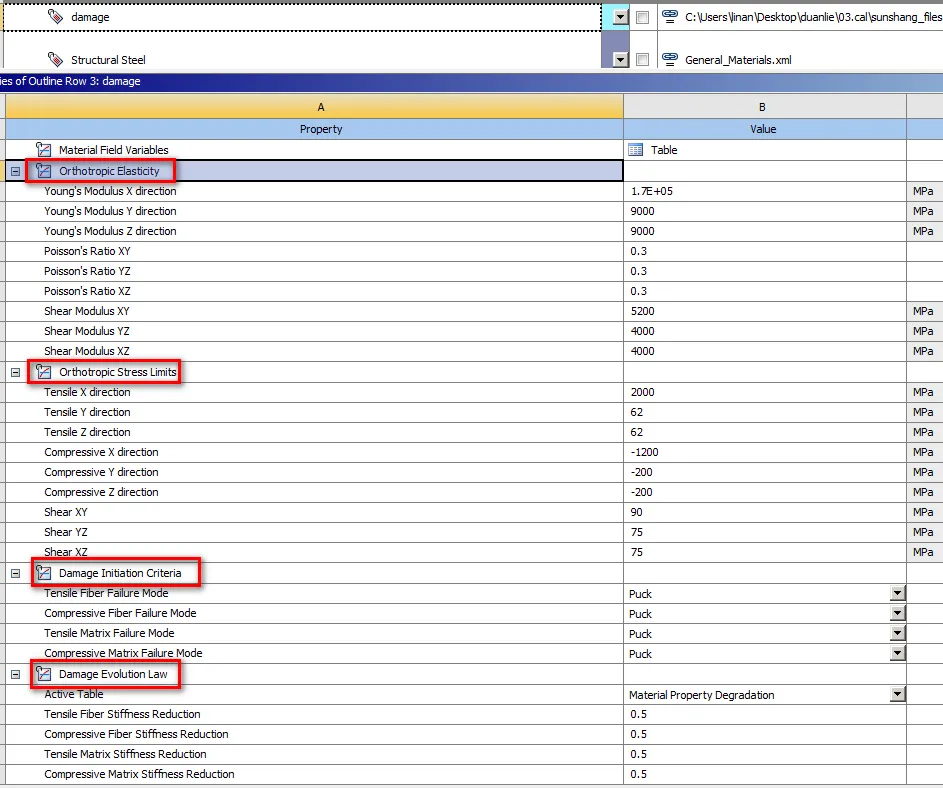This screenshot has width=943, height=788.
Task: Click the Table icon for Material Field Variables
Action: [636, 150]
